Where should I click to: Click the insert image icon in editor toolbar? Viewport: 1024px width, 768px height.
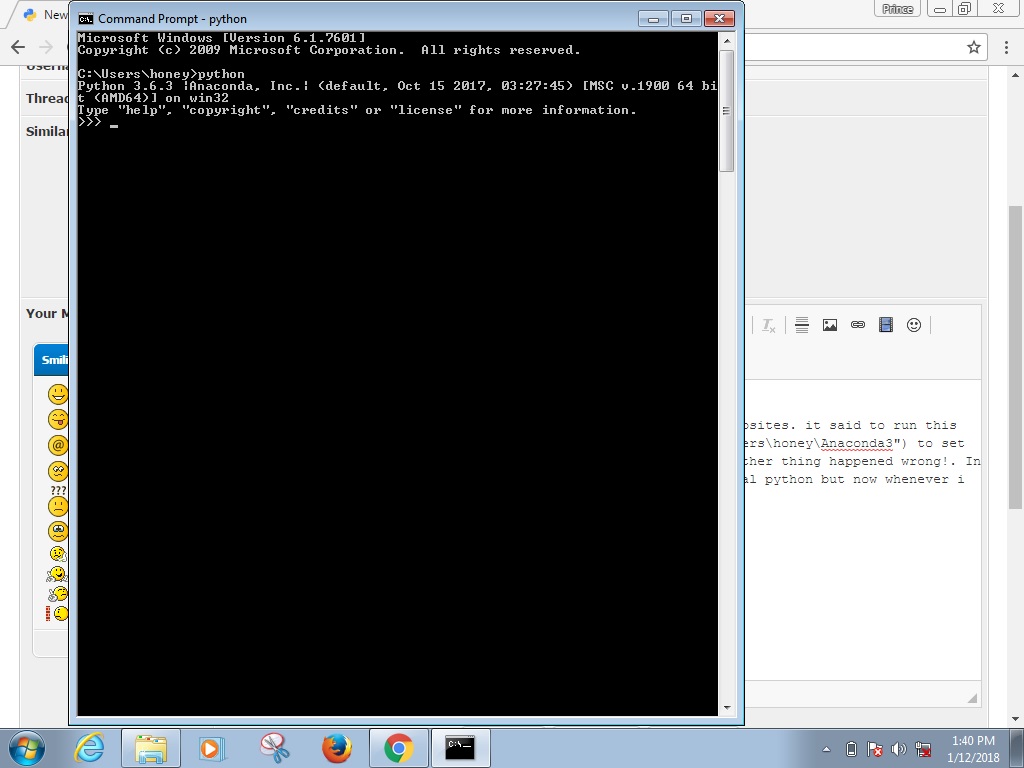coord(829,325)
